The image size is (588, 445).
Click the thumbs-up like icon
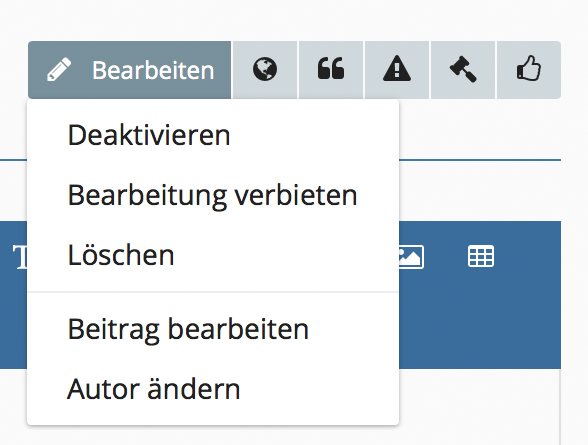pyautogui.click(x=529, y=70)
